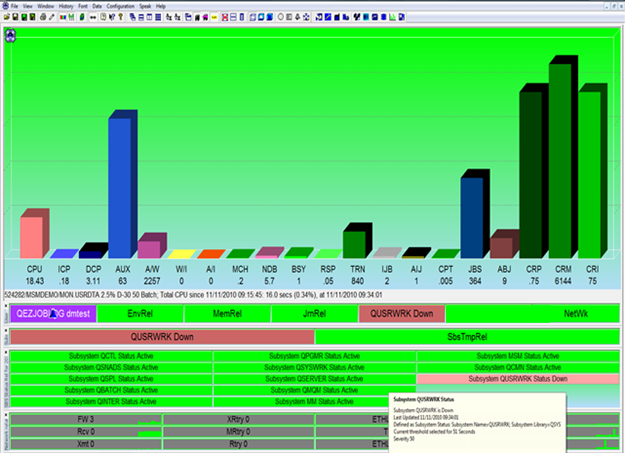The width and height of the screenshot is (625, 453).
Task: Click the key icon in toolbar
Action: point(121,16)
